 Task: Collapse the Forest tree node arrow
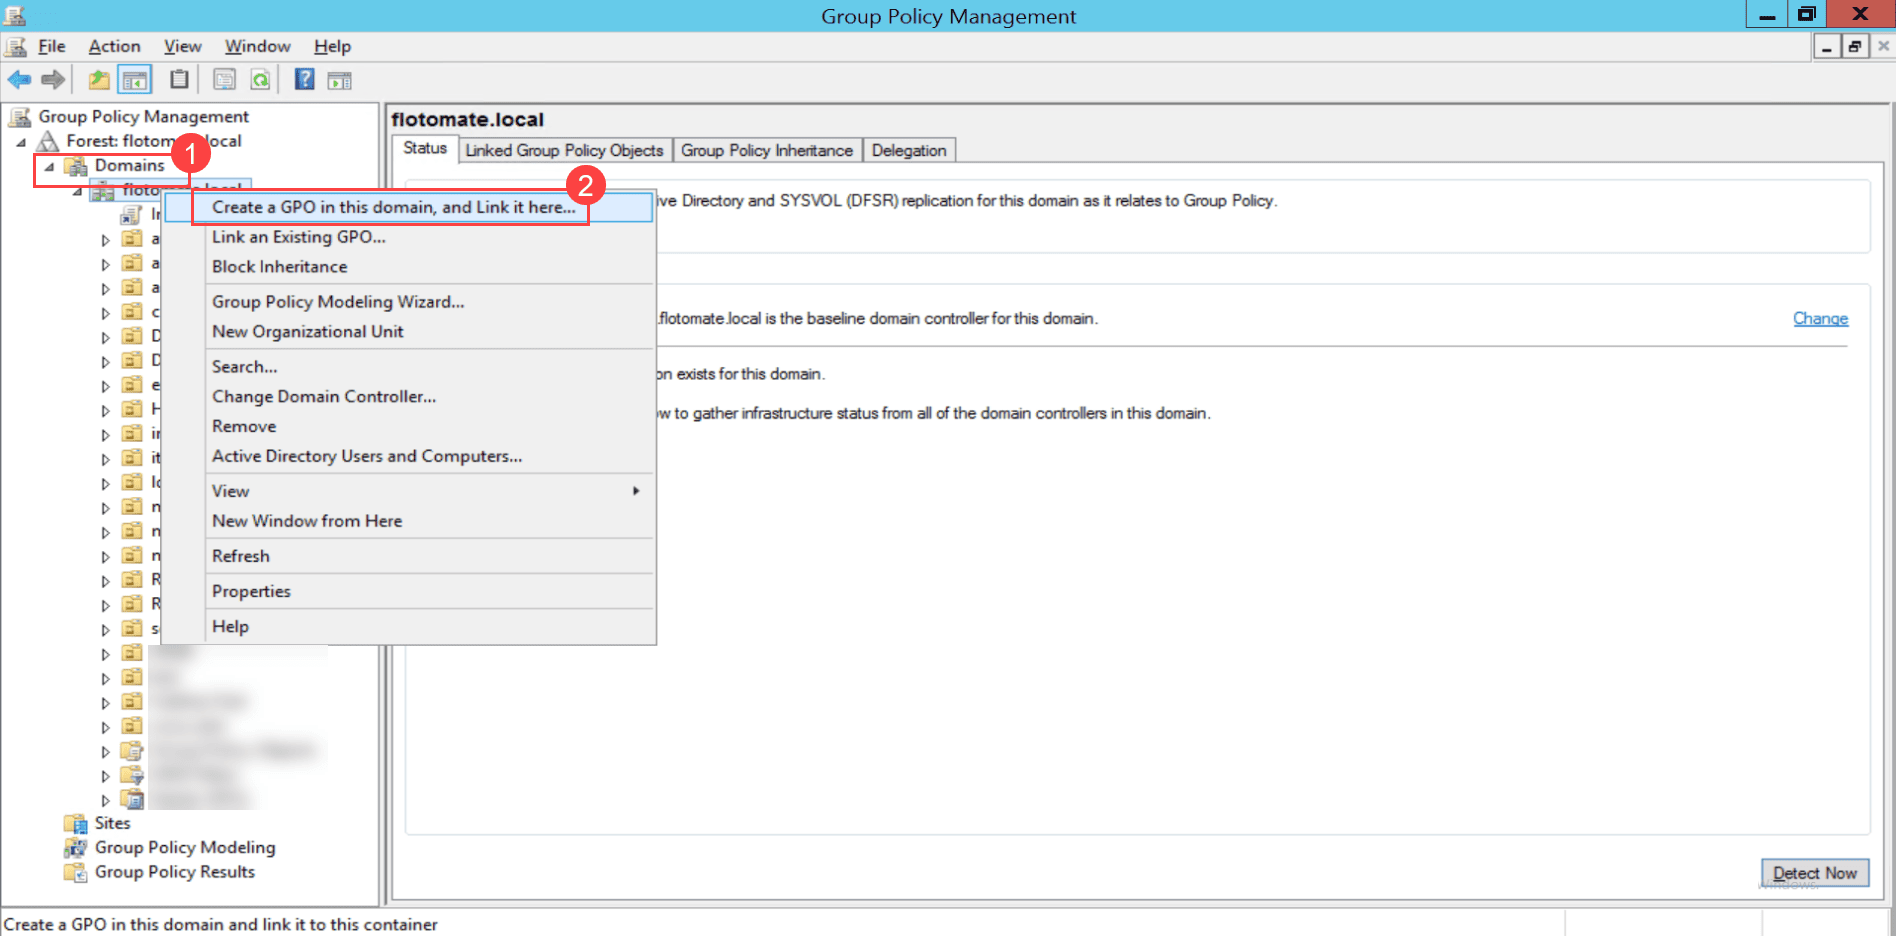(x=21, y=142)
